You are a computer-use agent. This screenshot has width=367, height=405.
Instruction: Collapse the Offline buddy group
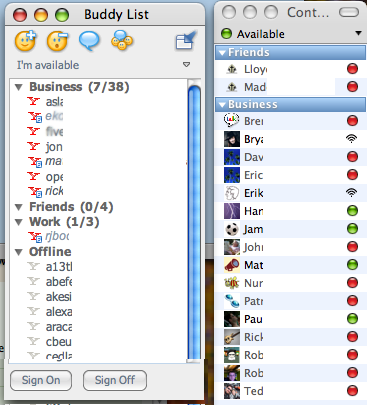19,252
